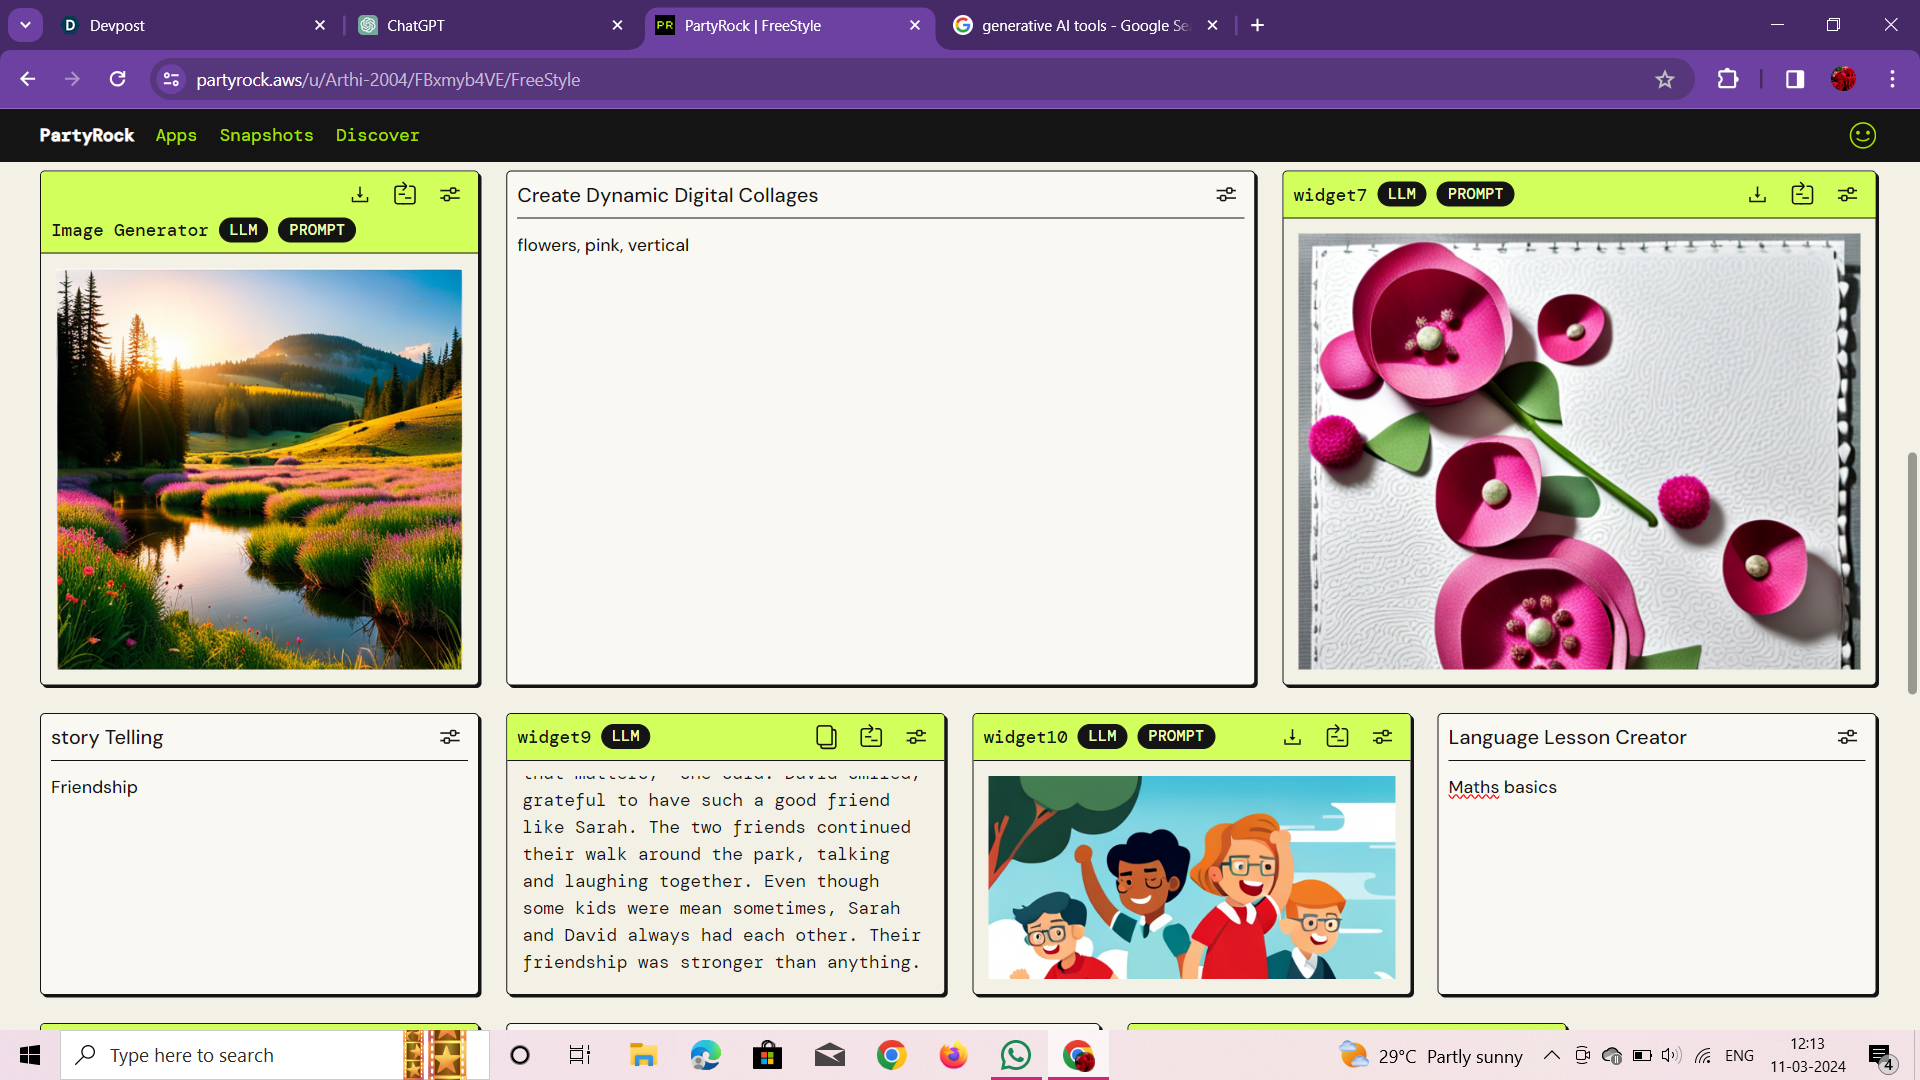The image size is (1920, 1080).
Task: Go to the Discover page link
Action: (377, 135)
